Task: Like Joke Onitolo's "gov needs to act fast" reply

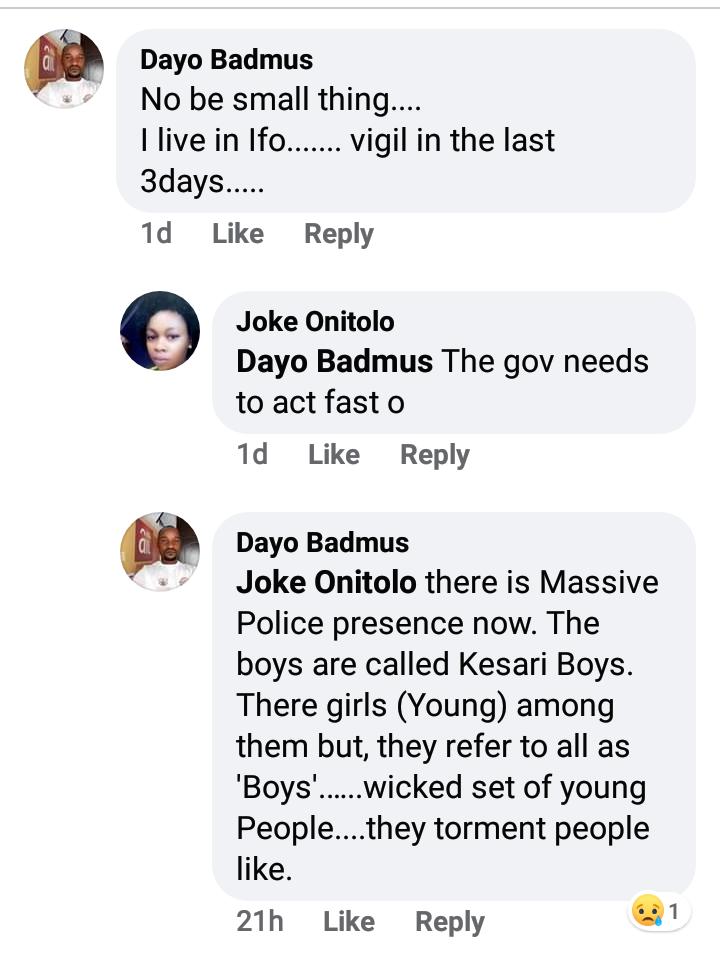Action: point(333,455)
